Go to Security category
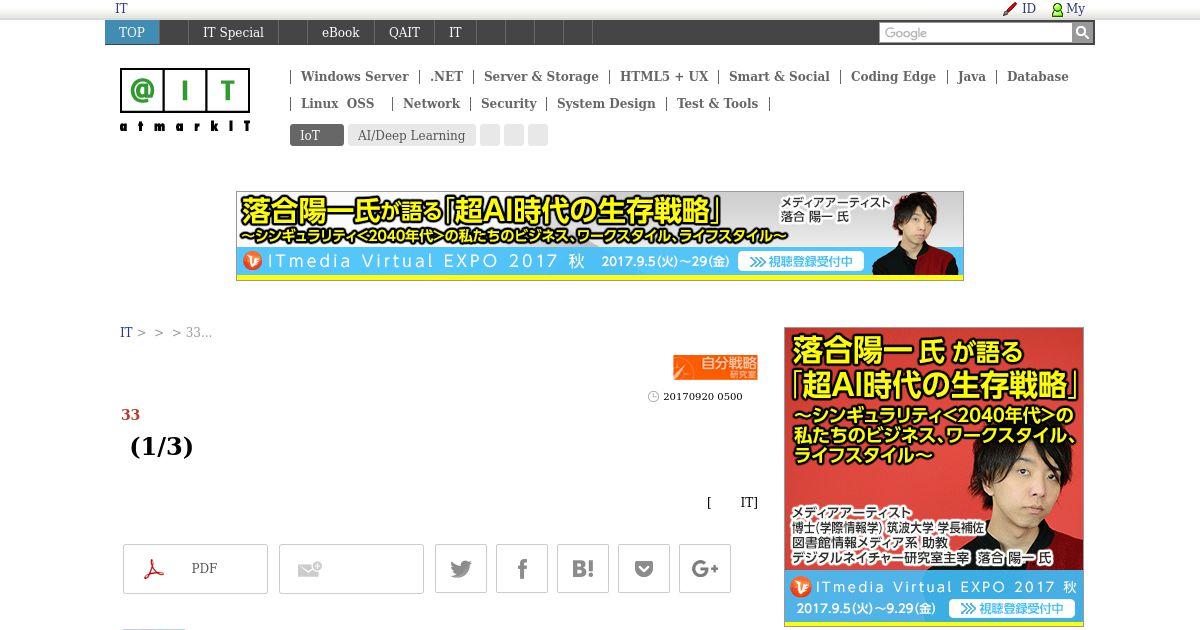The width and height of the screenshot is (1200, 630). (508, 104)
